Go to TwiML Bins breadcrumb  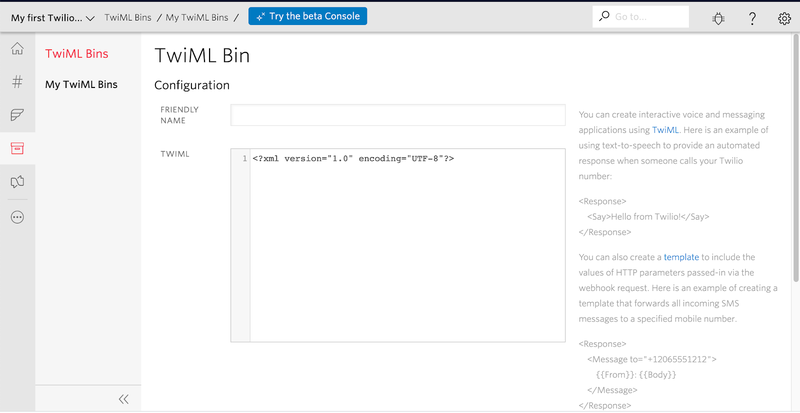click(x=128, y=17)
